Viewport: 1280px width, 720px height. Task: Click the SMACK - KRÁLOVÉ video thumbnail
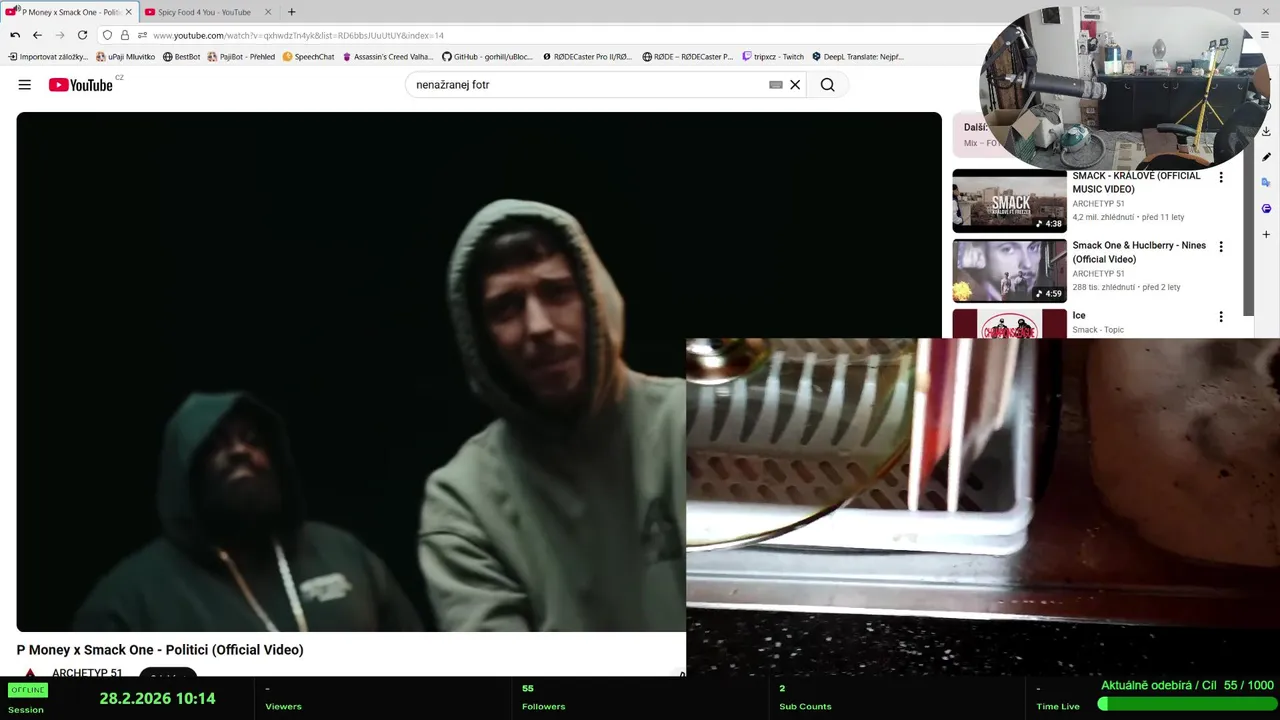point(1009,201)
